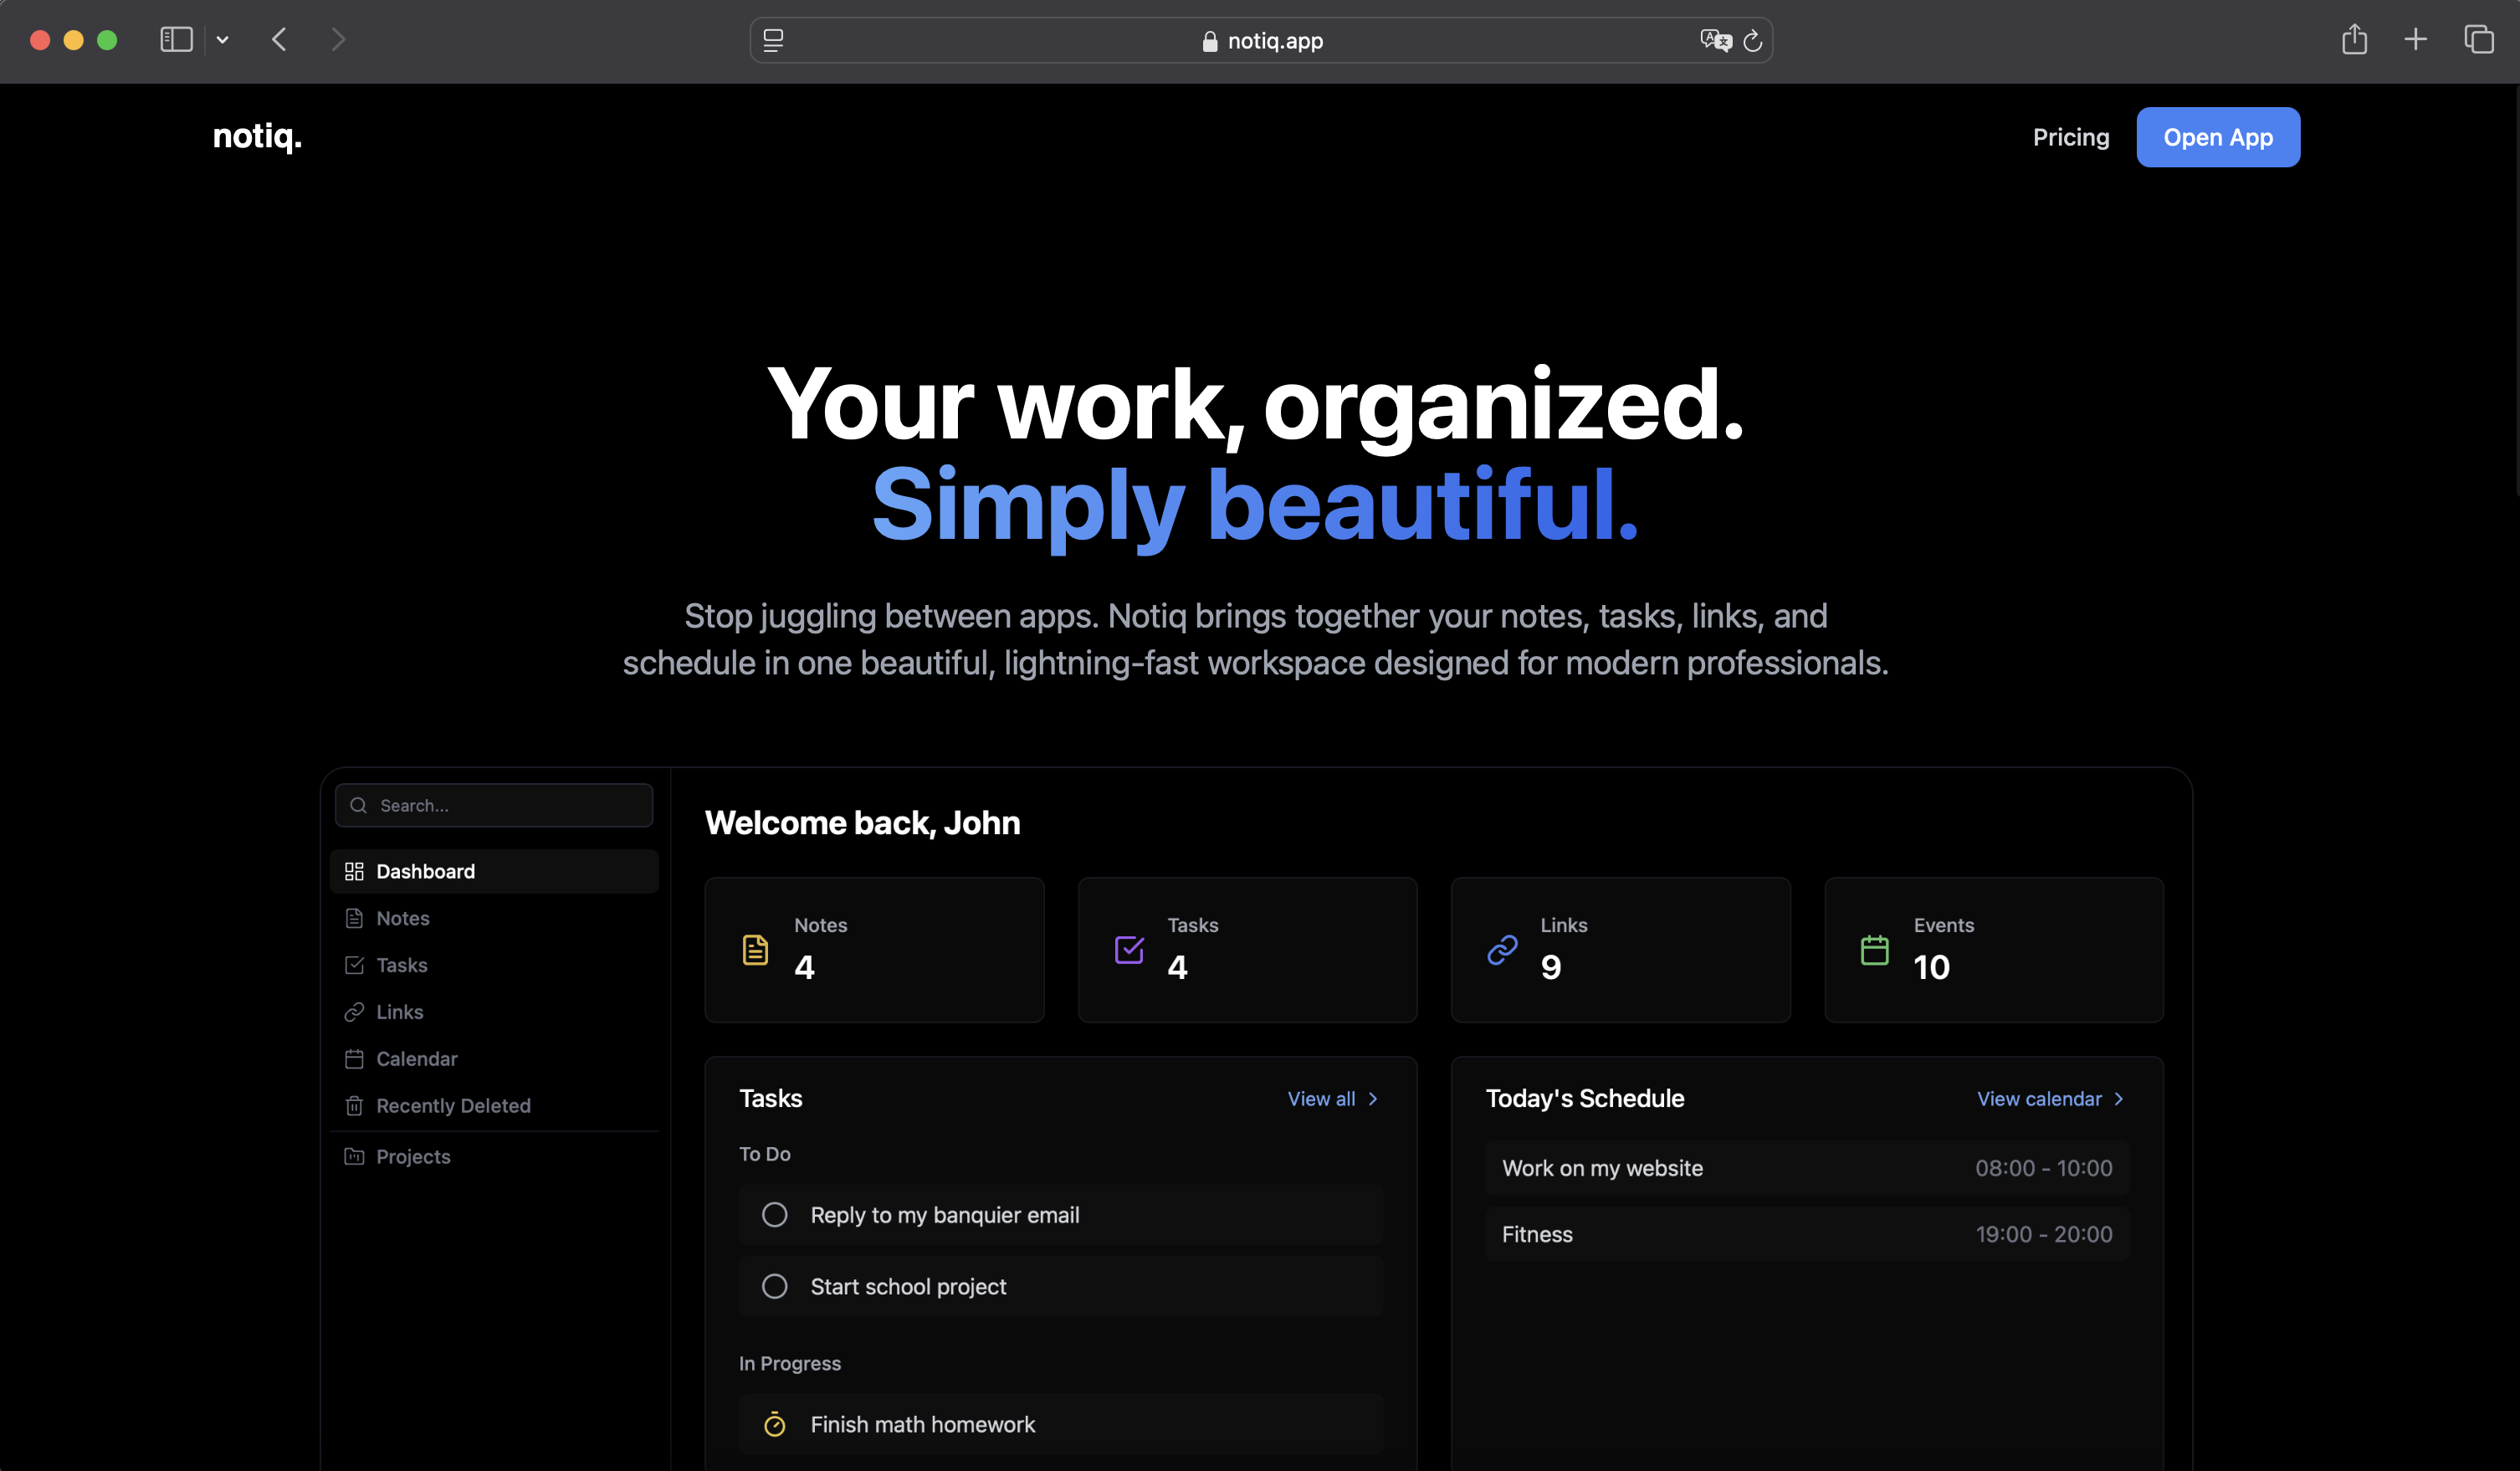Click the blue Links chain icon
This screenshot has width=2520, height=1471.
(x=1502, y=950)
